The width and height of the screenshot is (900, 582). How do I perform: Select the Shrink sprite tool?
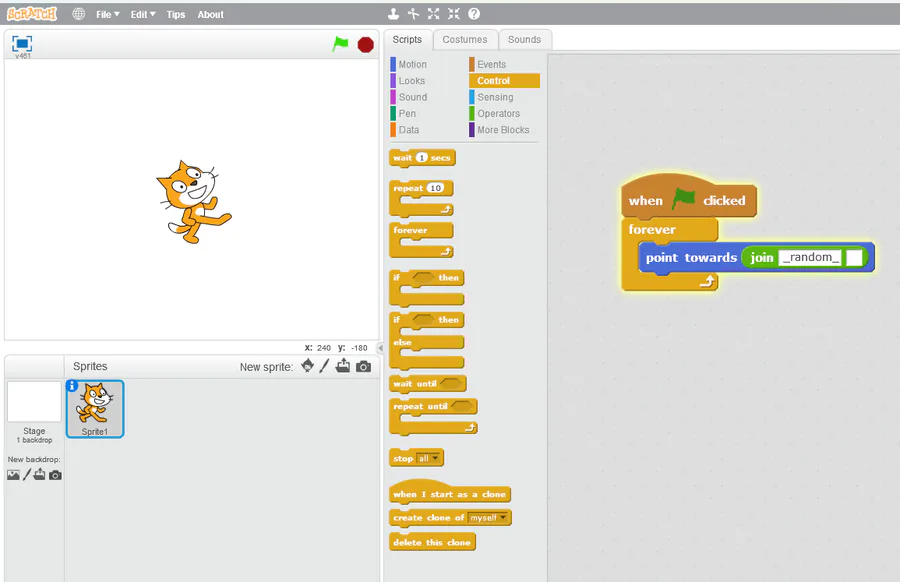(453, 14)
